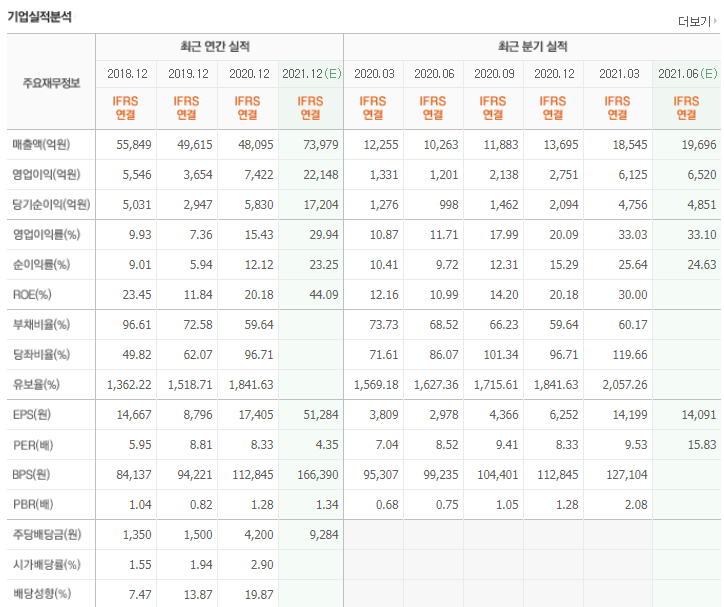The width and height of the screenshot is (724, 607).
Task: Click the 주요재무정보 header cell
Action: point(51,82)
